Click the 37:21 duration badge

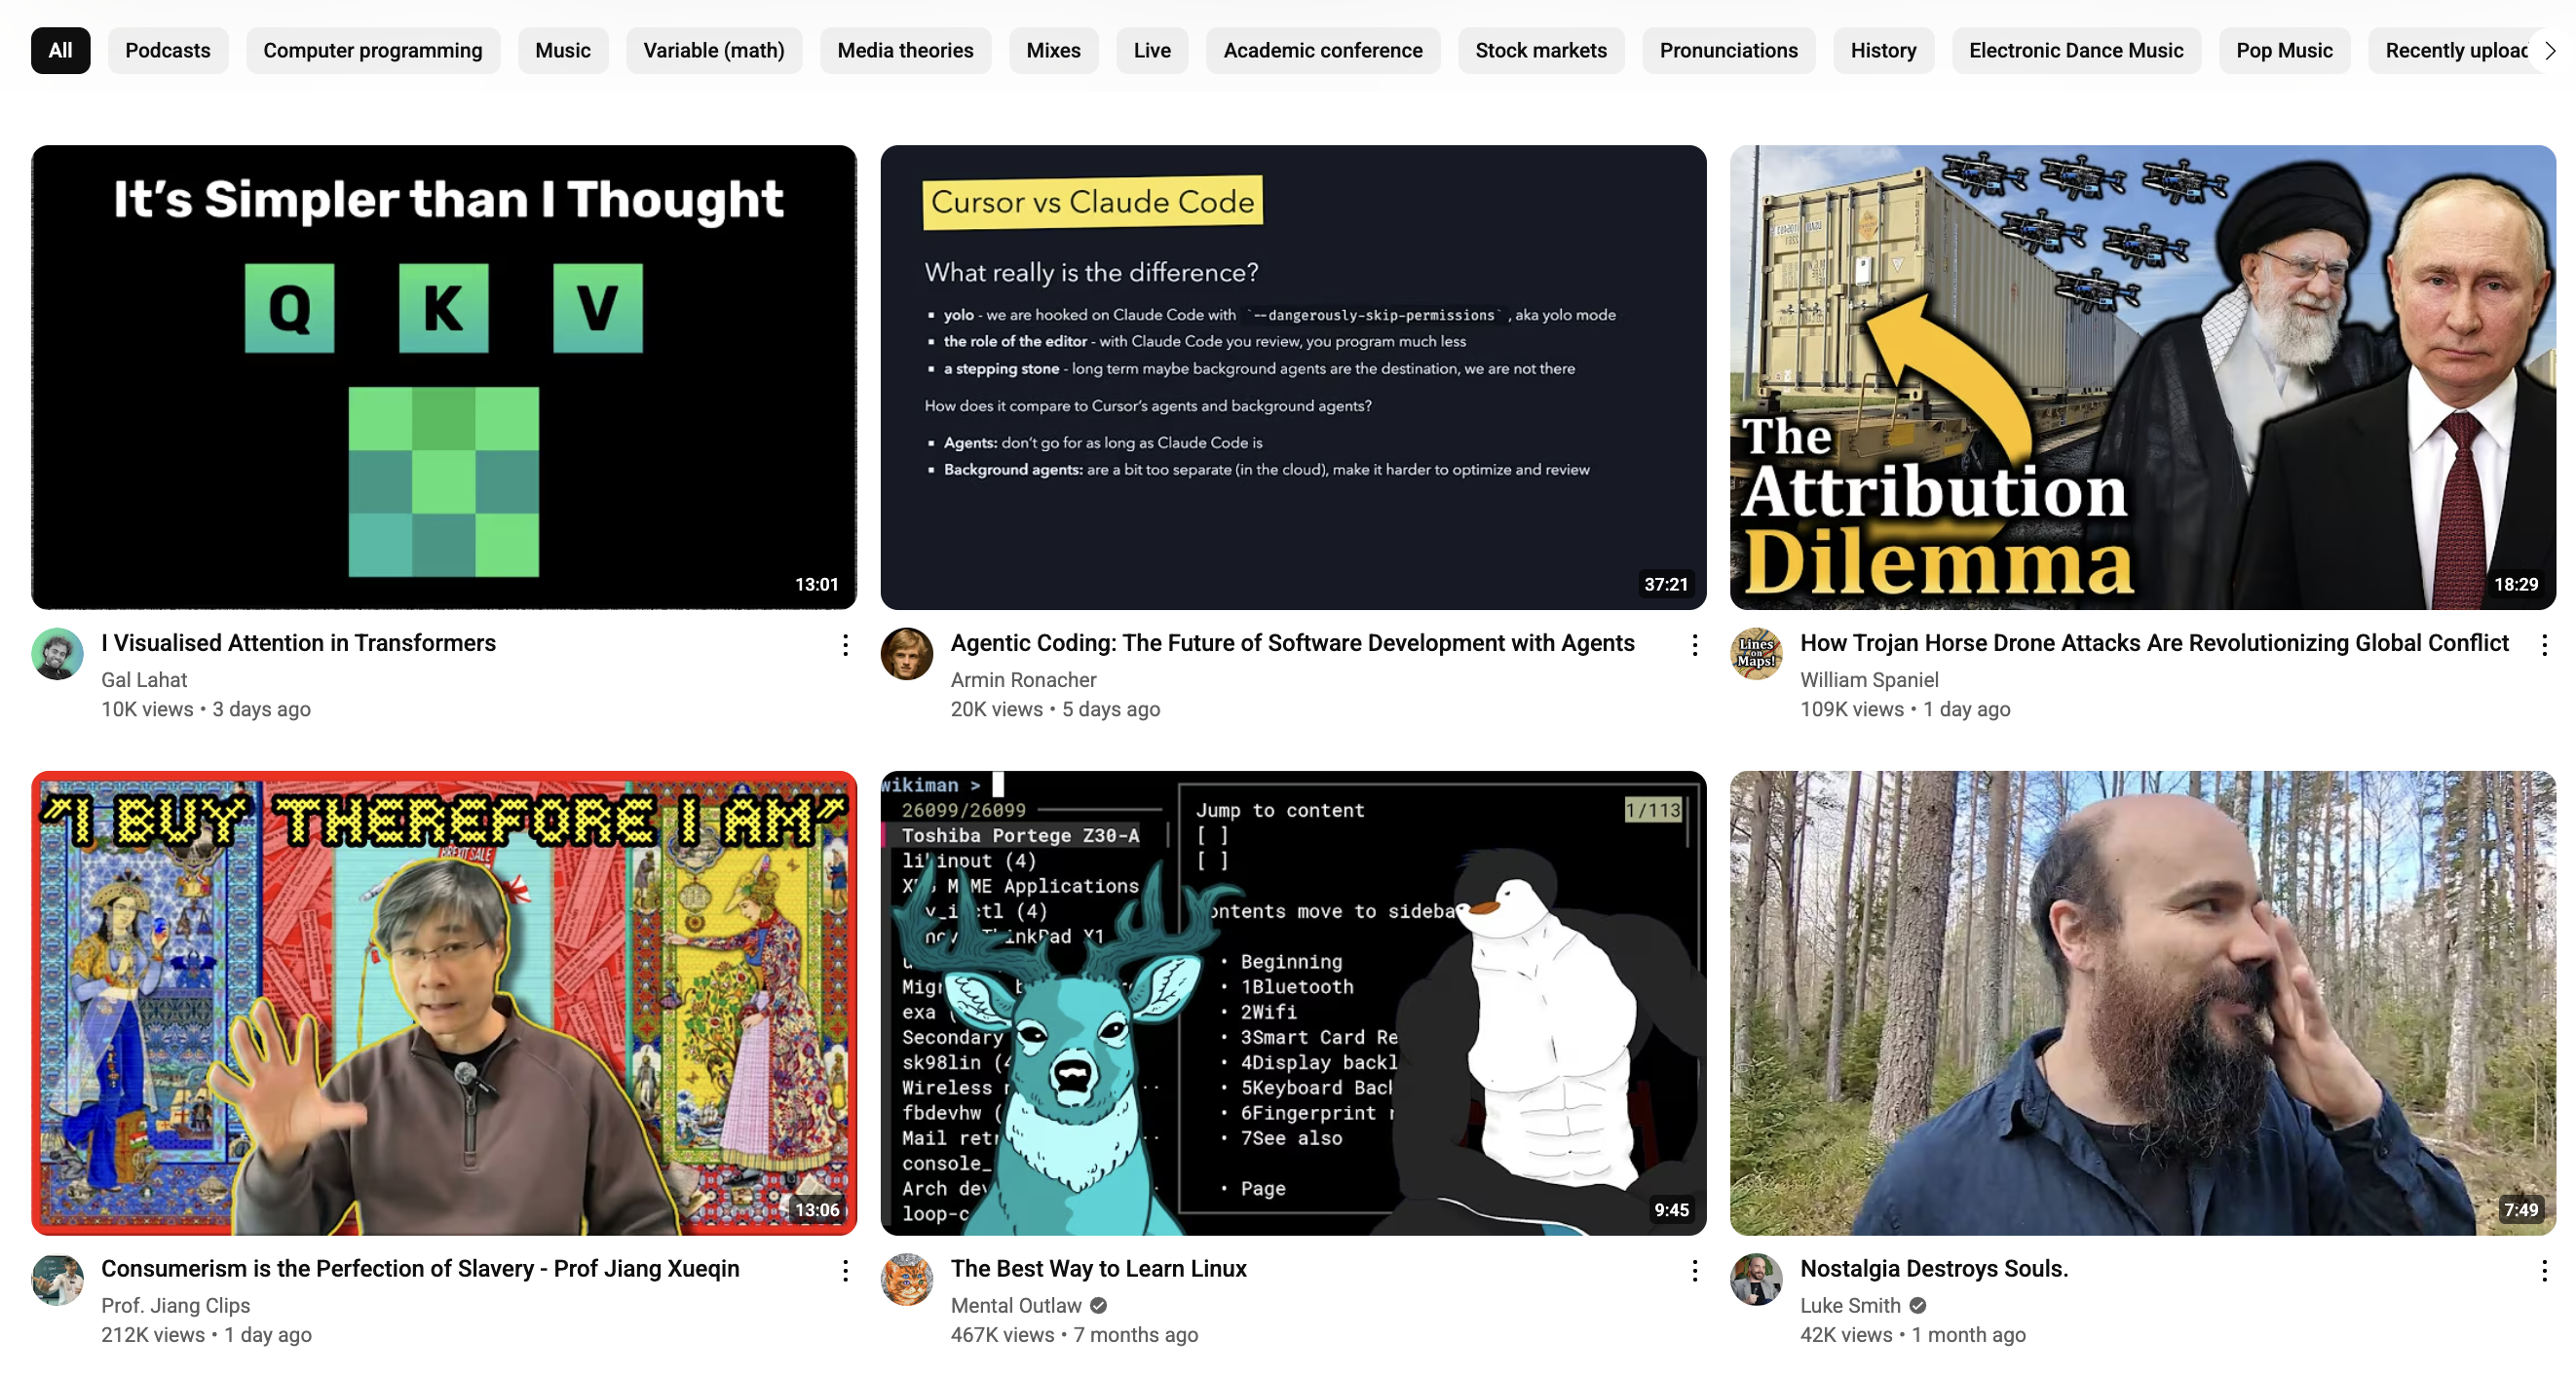1666,584
